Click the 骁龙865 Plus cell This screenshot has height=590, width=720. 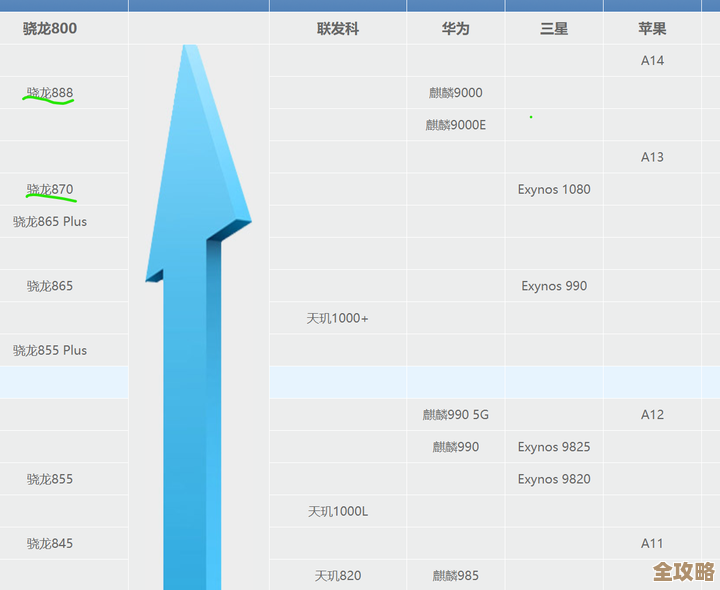click(50, 222)
